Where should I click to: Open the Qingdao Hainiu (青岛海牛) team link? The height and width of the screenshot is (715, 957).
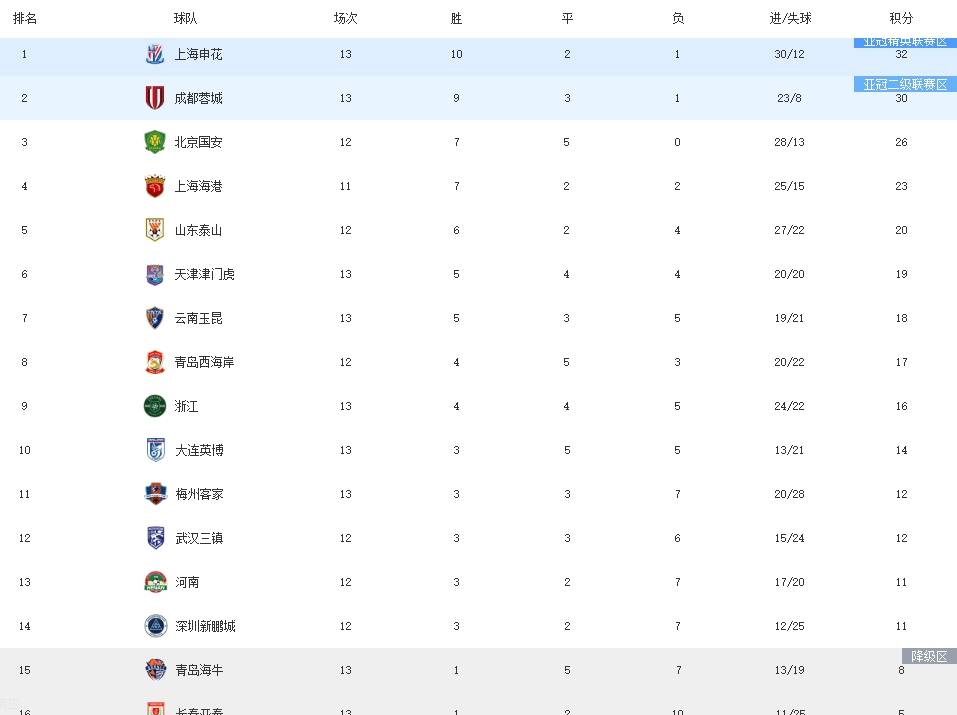tap(199, 670)
